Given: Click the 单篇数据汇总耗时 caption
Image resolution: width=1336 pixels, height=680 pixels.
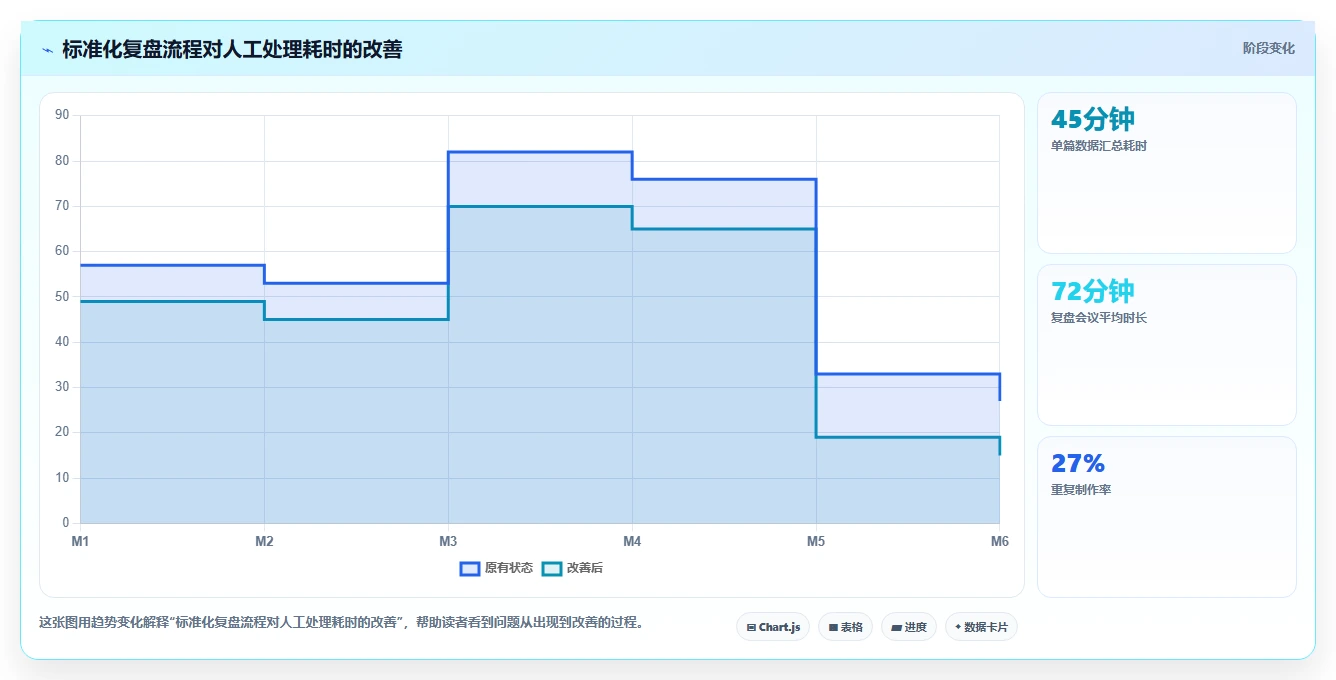Looking at the screenshot, I should pos(1098,146).
